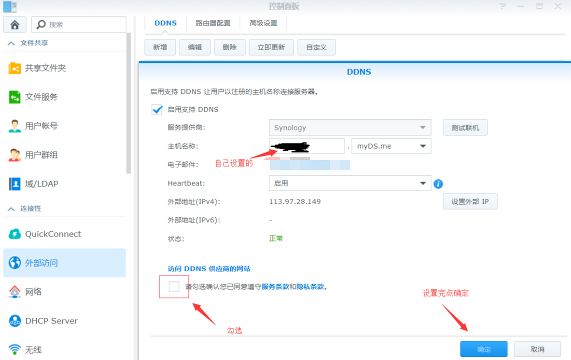Image resolution: width=571 pixels, height=360 pixels.
Task: Switch to the 路由器配置 tab
Action: [x=213, y=23]
